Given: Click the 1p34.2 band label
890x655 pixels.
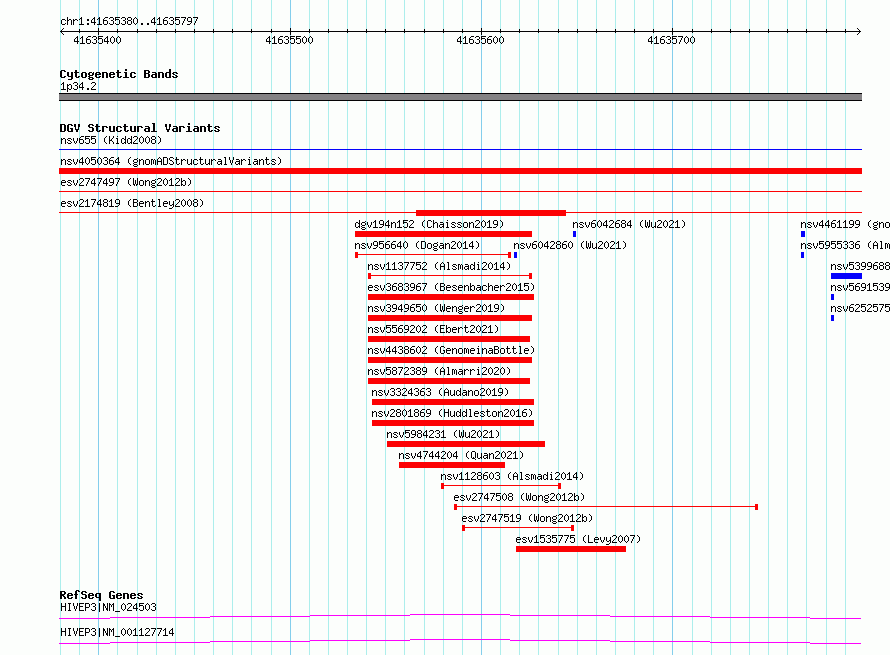Looking at the screenshot, I should coord(78,86).
